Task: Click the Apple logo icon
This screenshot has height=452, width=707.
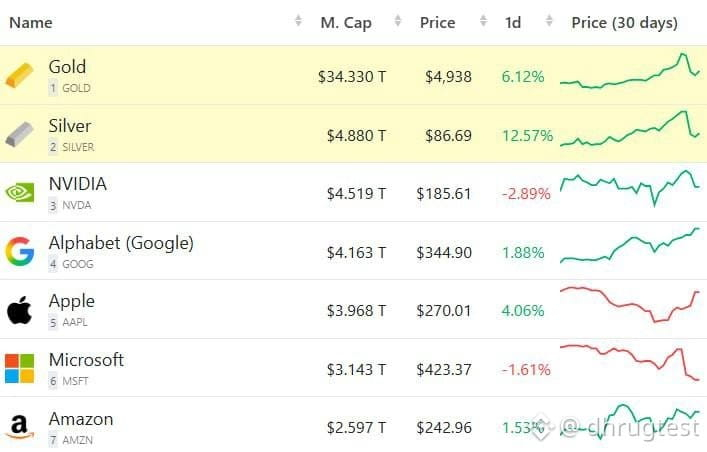Action: coord(19,310)
